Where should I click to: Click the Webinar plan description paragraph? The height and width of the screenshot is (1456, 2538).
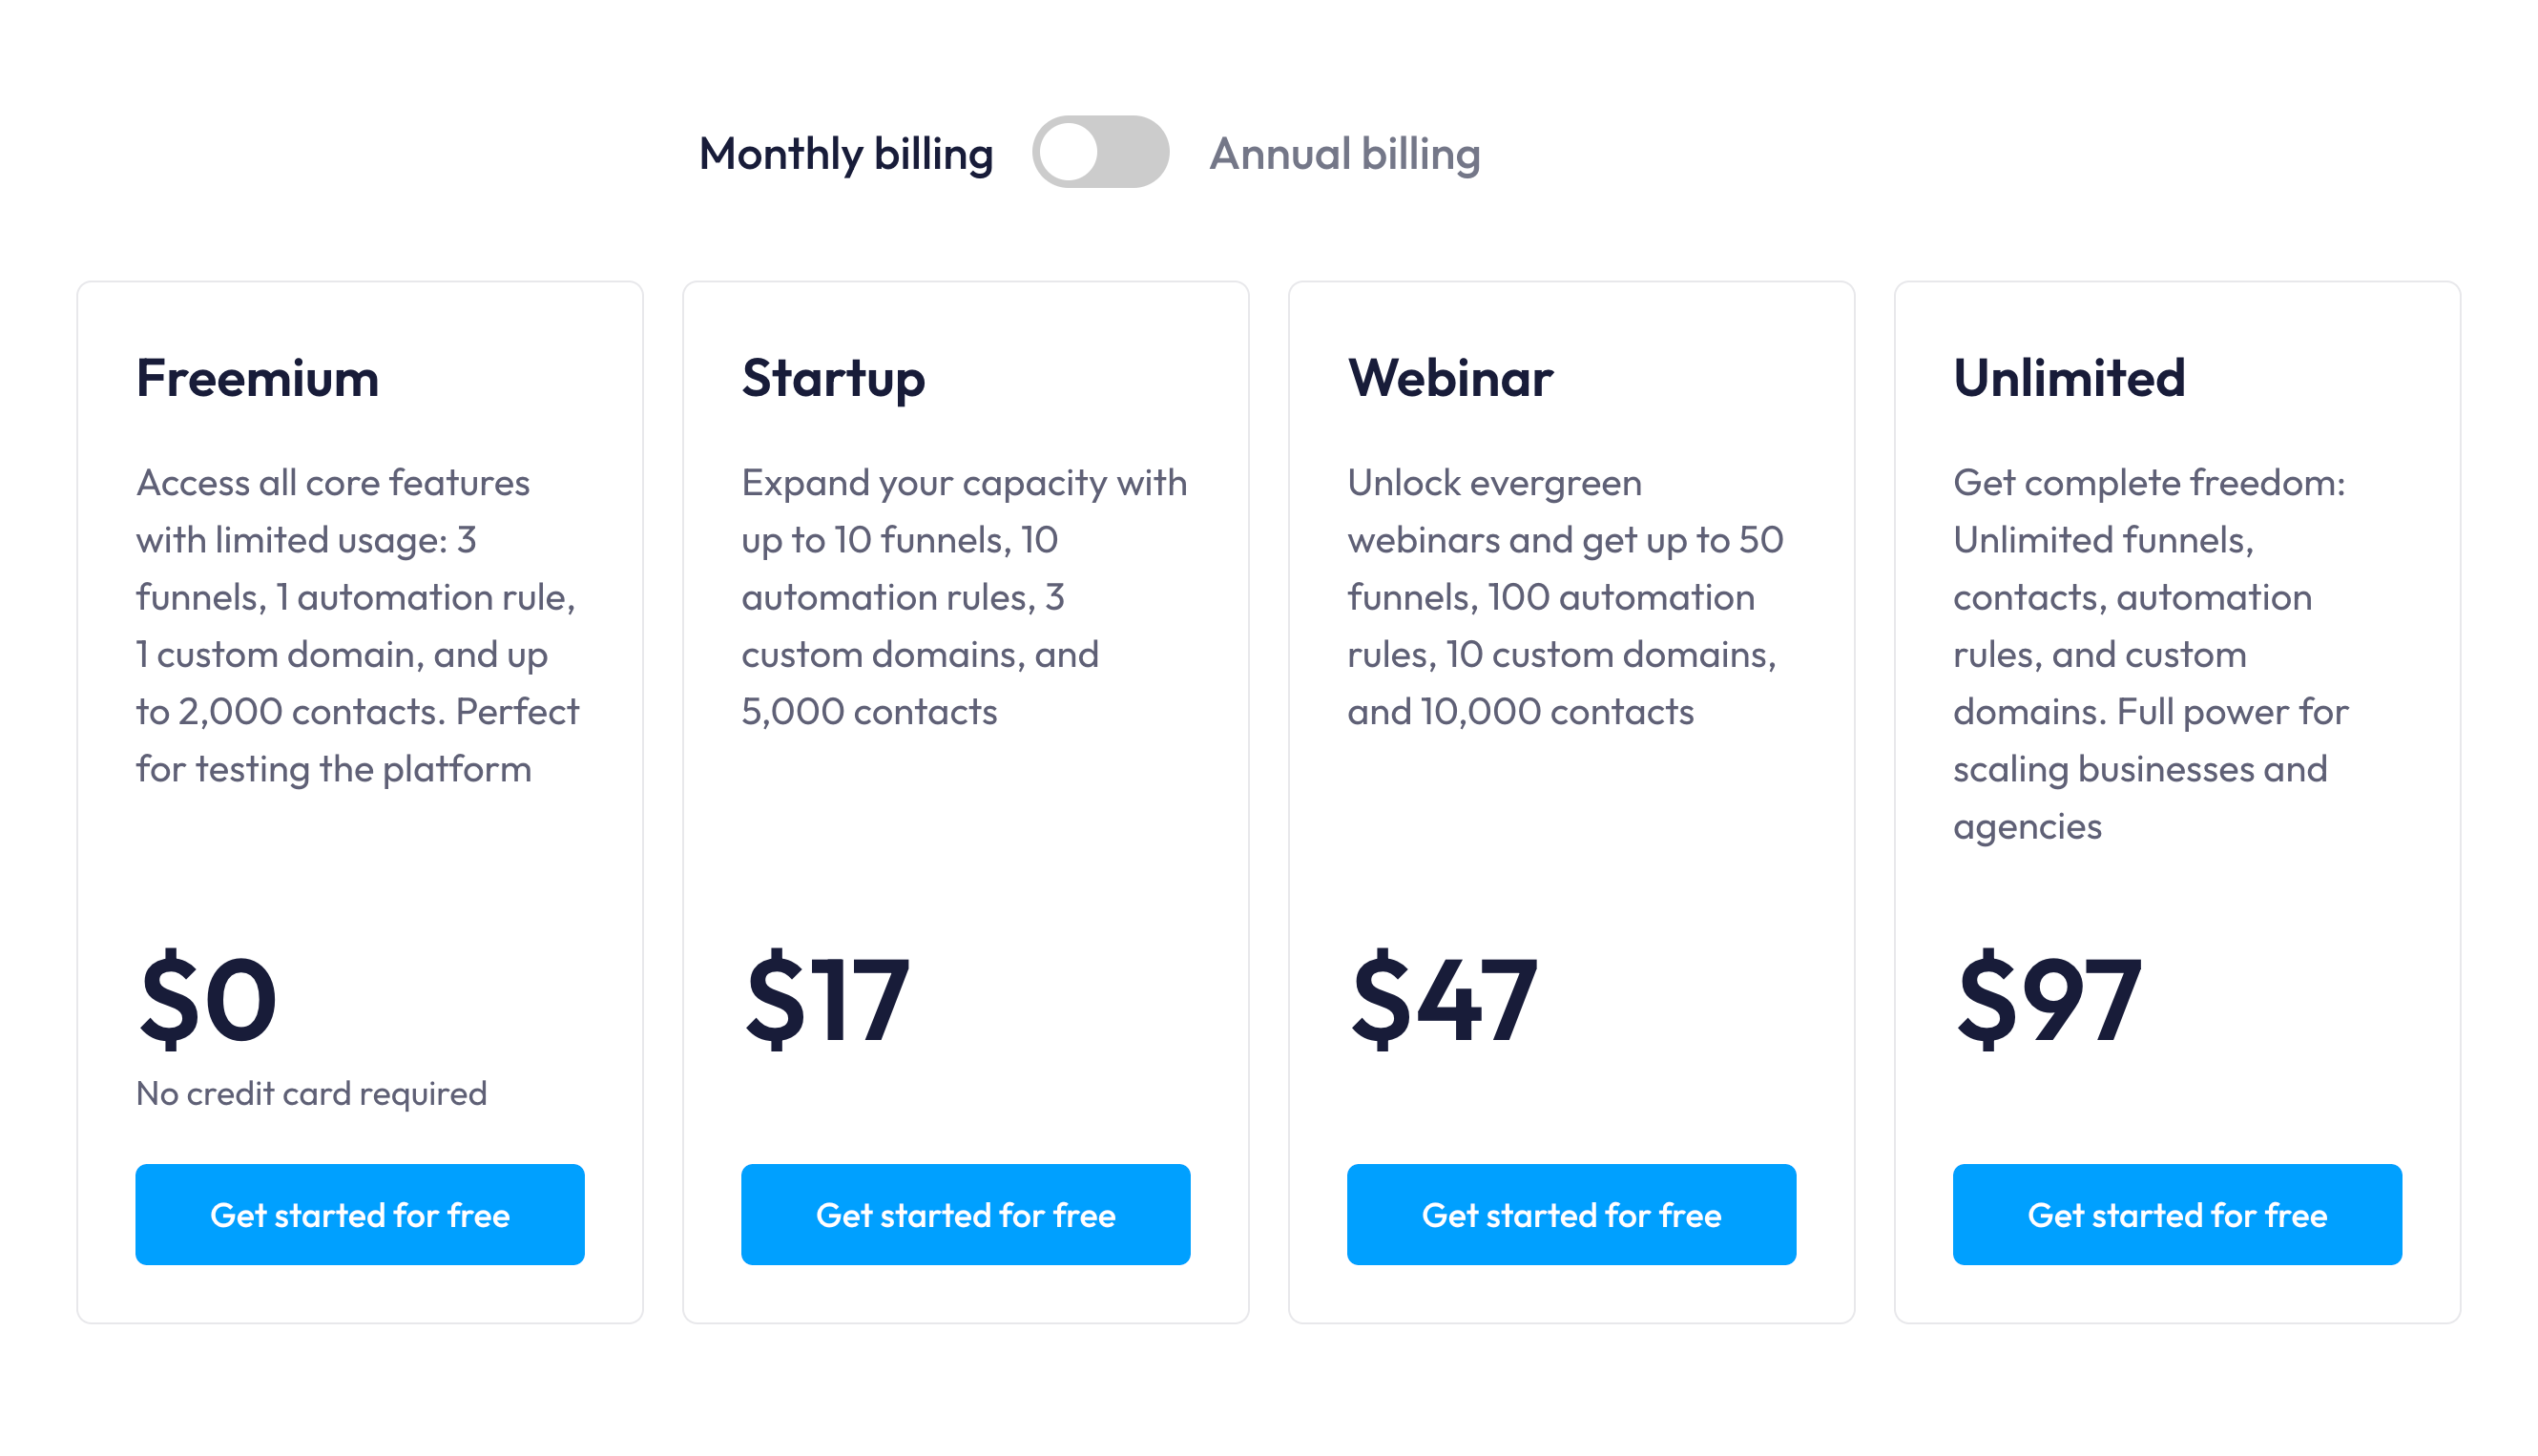click(1565, 597)
